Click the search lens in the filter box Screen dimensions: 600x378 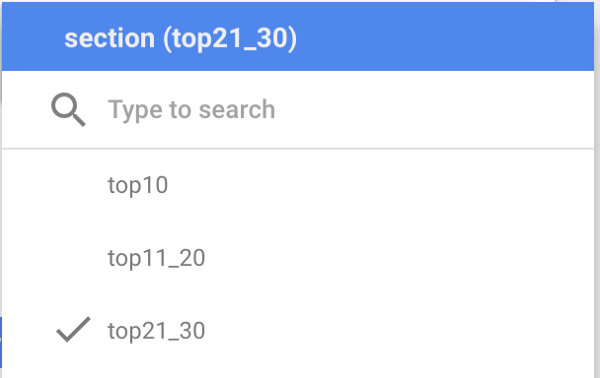[x=68, y=109]
